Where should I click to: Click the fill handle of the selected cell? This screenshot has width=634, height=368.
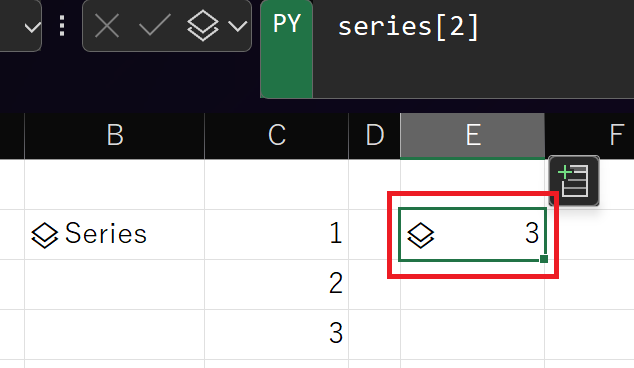544,259
